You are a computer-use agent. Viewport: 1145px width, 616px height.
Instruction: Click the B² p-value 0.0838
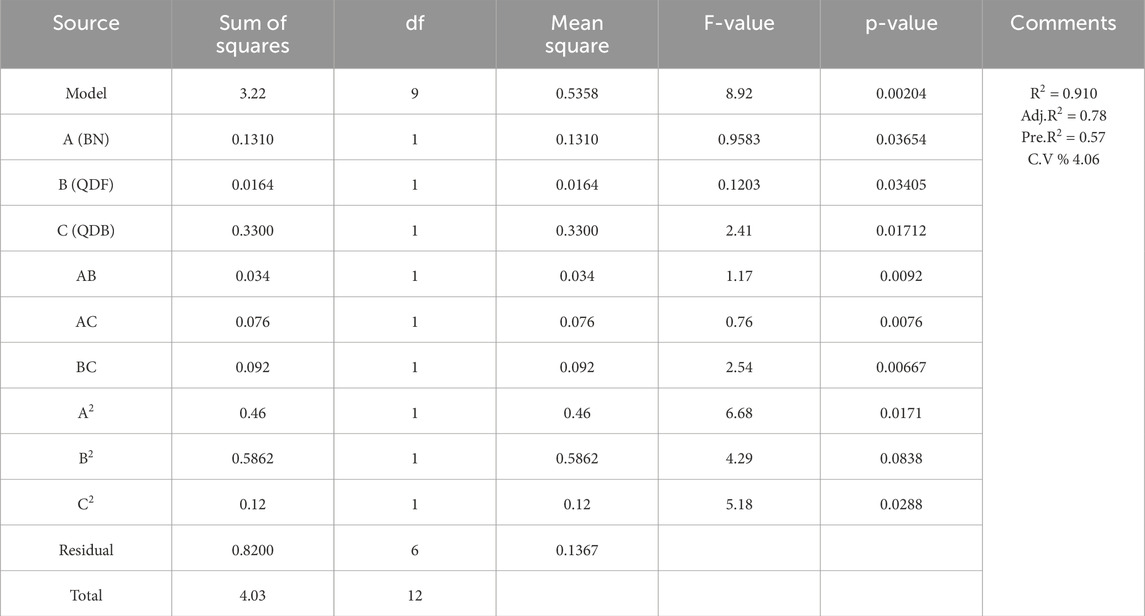(x=901, y=458)
